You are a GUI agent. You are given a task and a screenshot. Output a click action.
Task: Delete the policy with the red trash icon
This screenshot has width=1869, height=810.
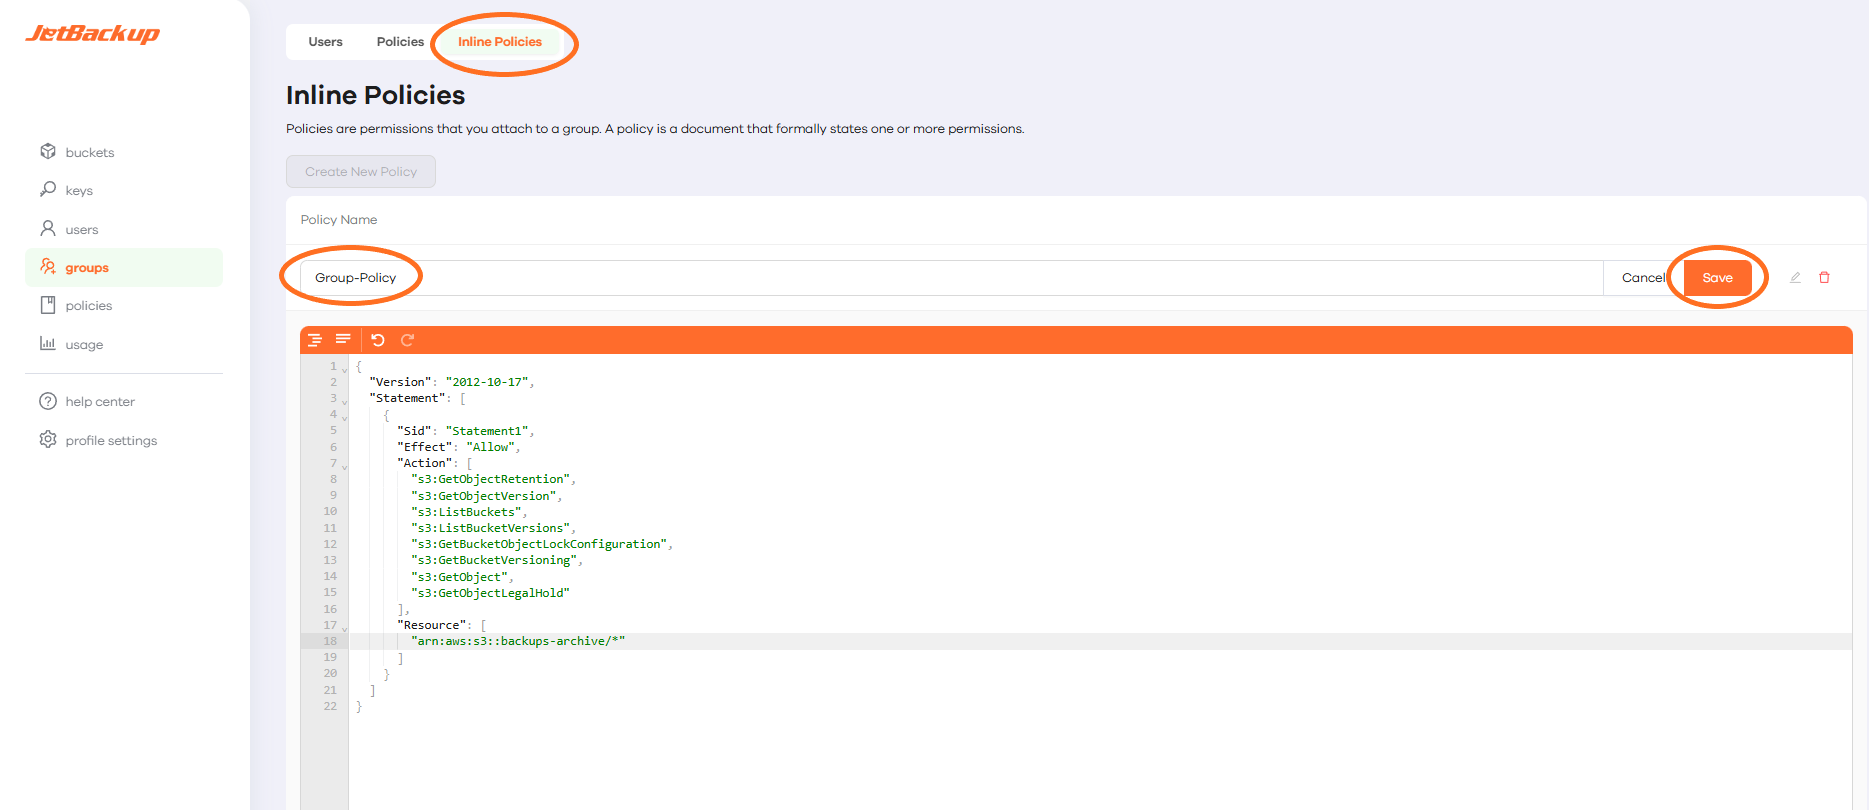point(1824,278)
